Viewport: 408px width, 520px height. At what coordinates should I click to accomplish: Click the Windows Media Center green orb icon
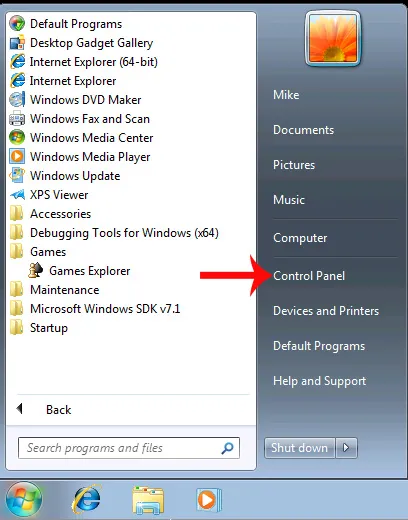(x=17, y=138)
